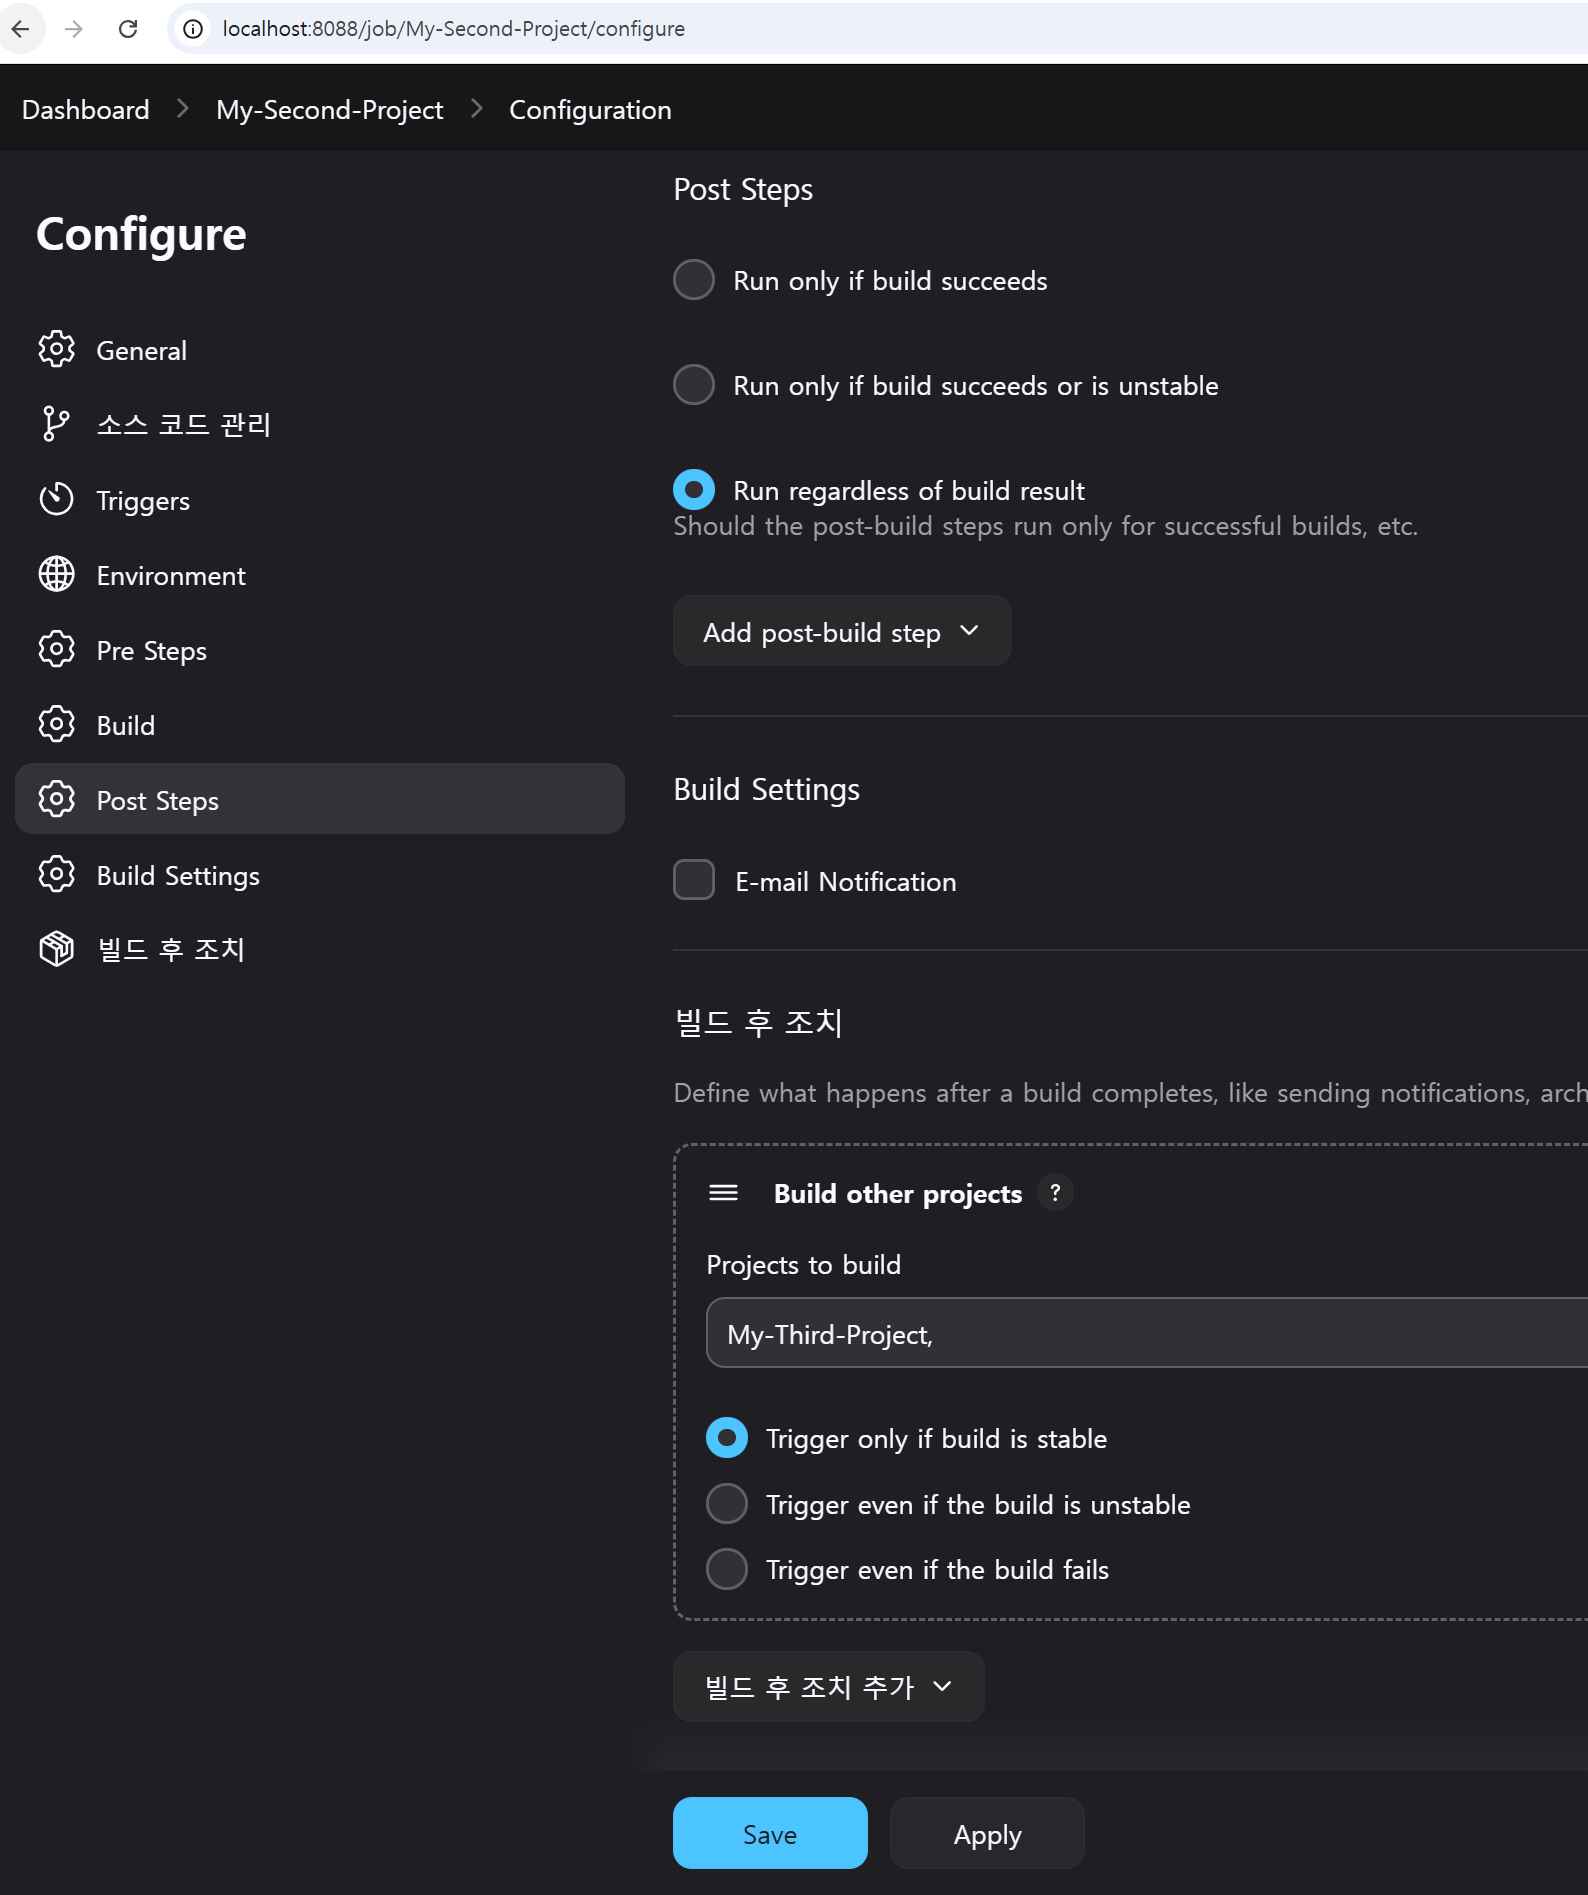Click the post-build actions box icon

click(56, 949)
